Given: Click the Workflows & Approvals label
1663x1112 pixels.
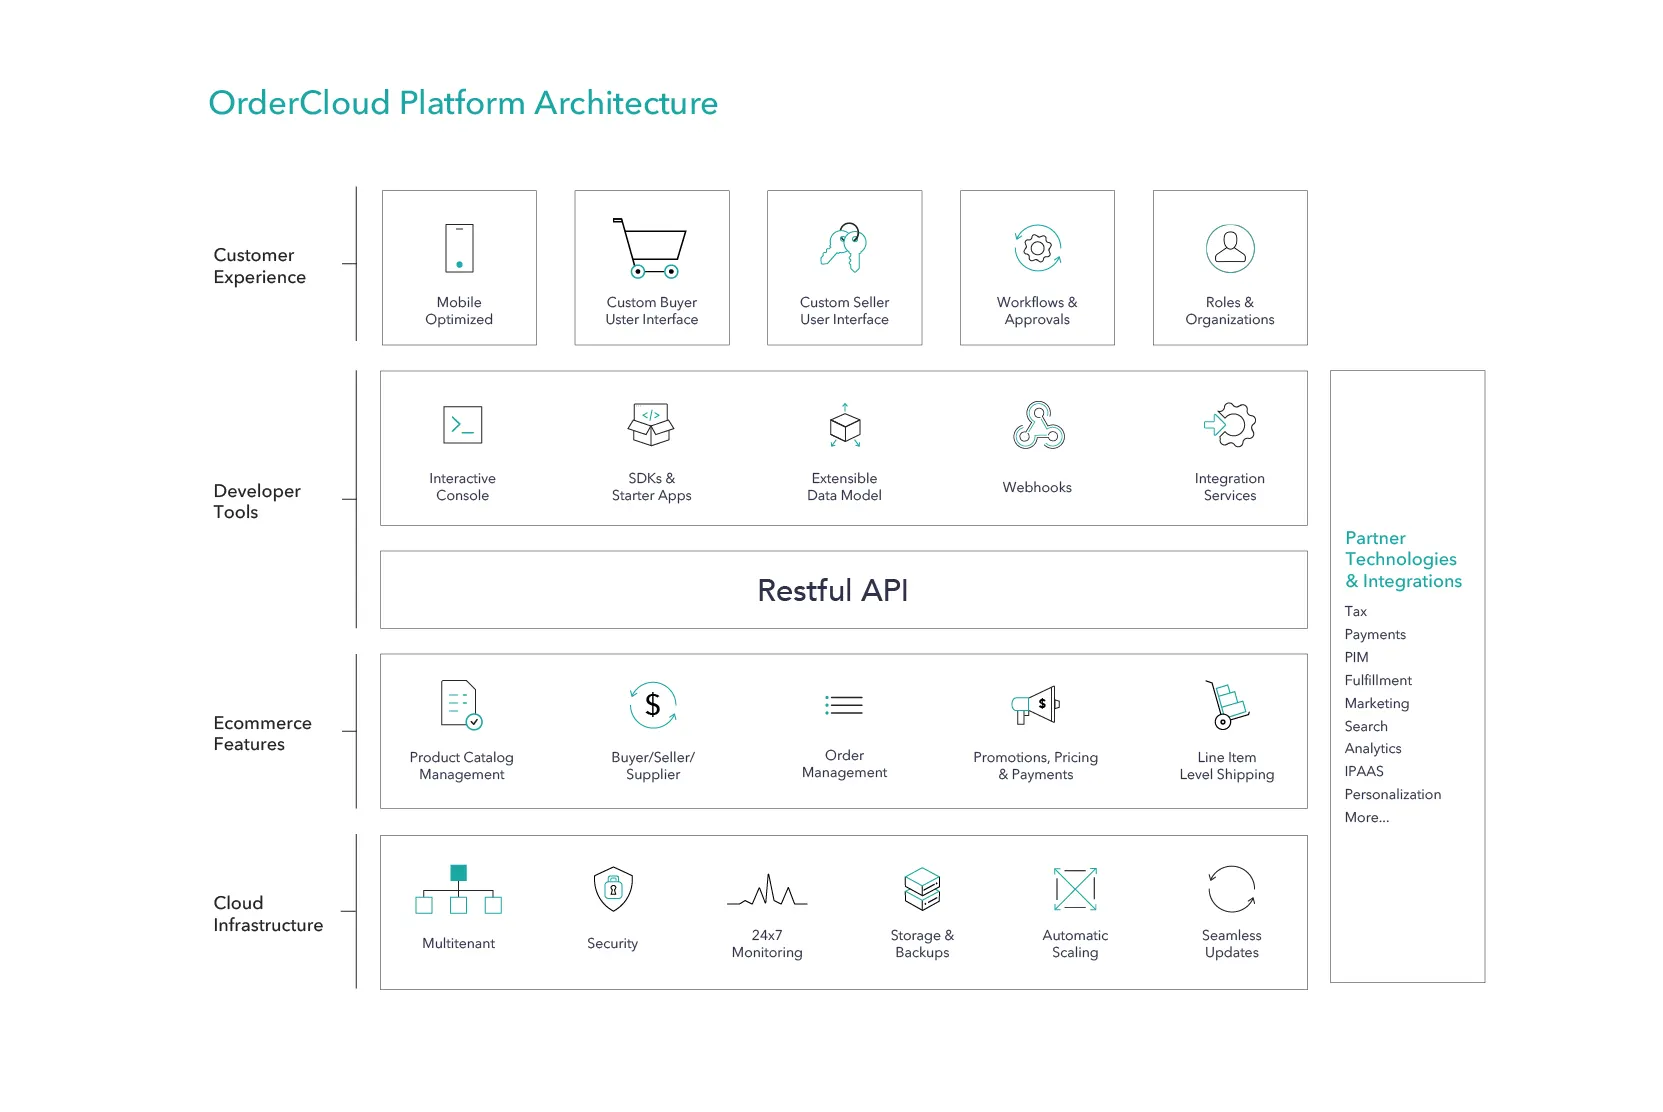Looking at the screenshot, I should pyautogui.click(x=1037, y=311).
